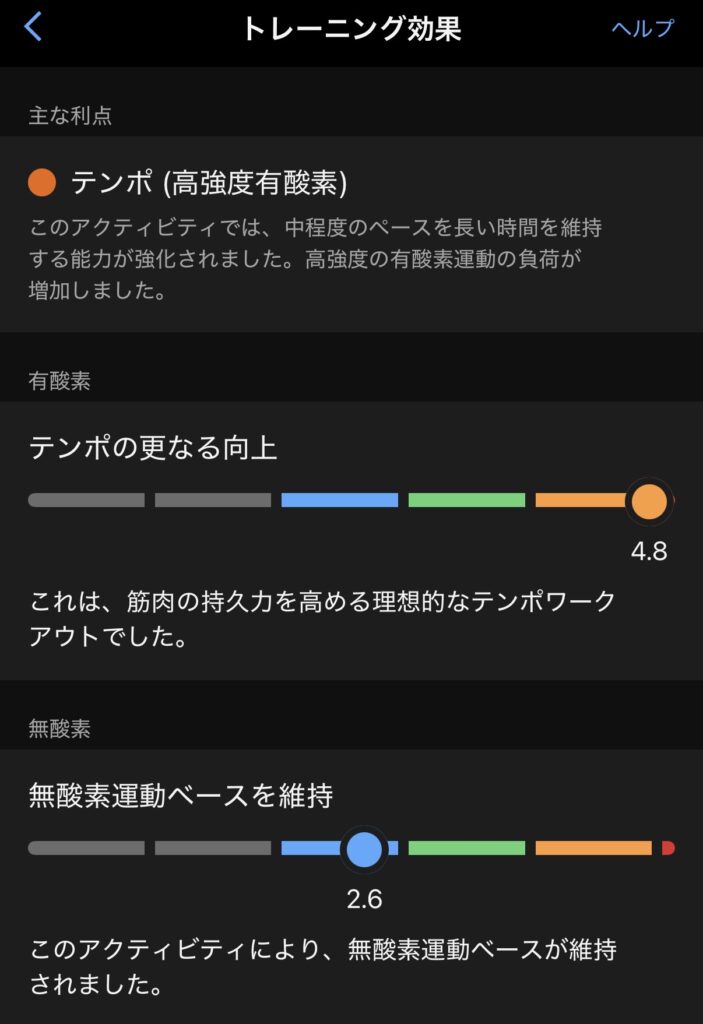Click the blue anaerobic slider knob
703x1024 pixels.
pyautogui.click(x=363, y=848)
